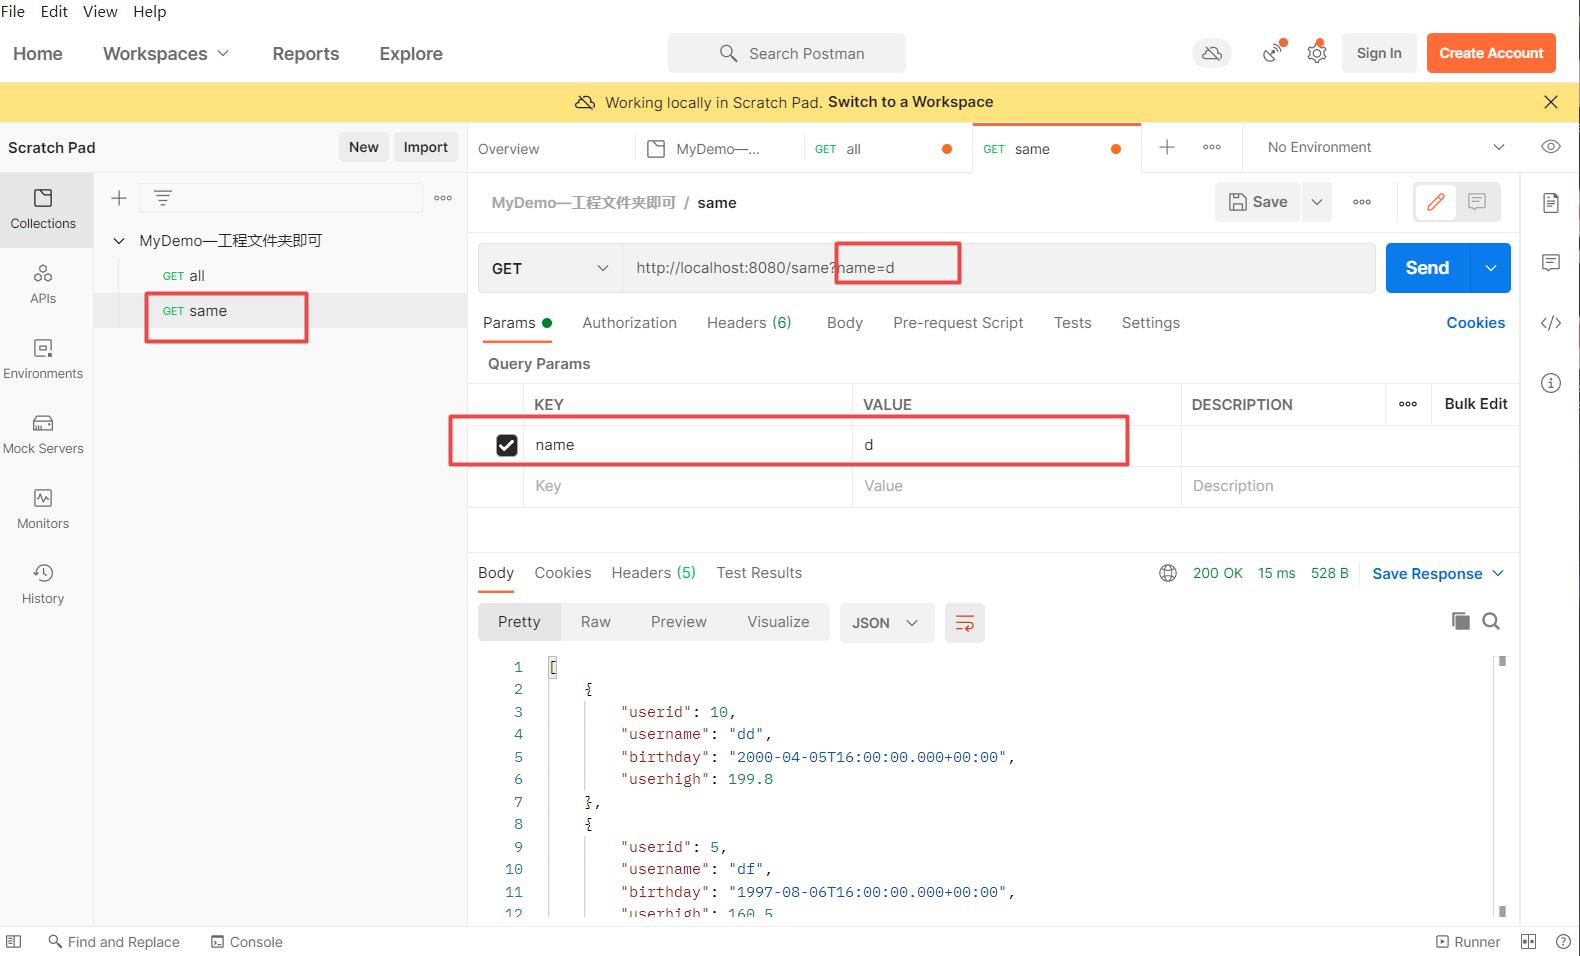Click the Search Postman field
Screen dimensions: 1580x956
(787, 53)
